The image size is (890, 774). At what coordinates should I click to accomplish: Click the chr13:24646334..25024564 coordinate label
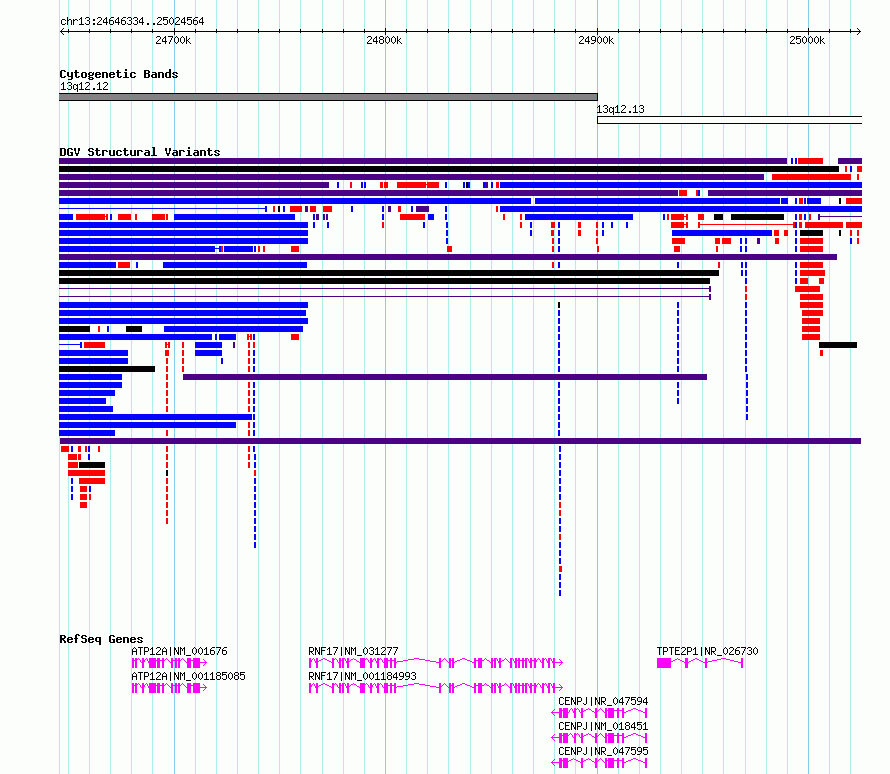[x=132, y=21]
